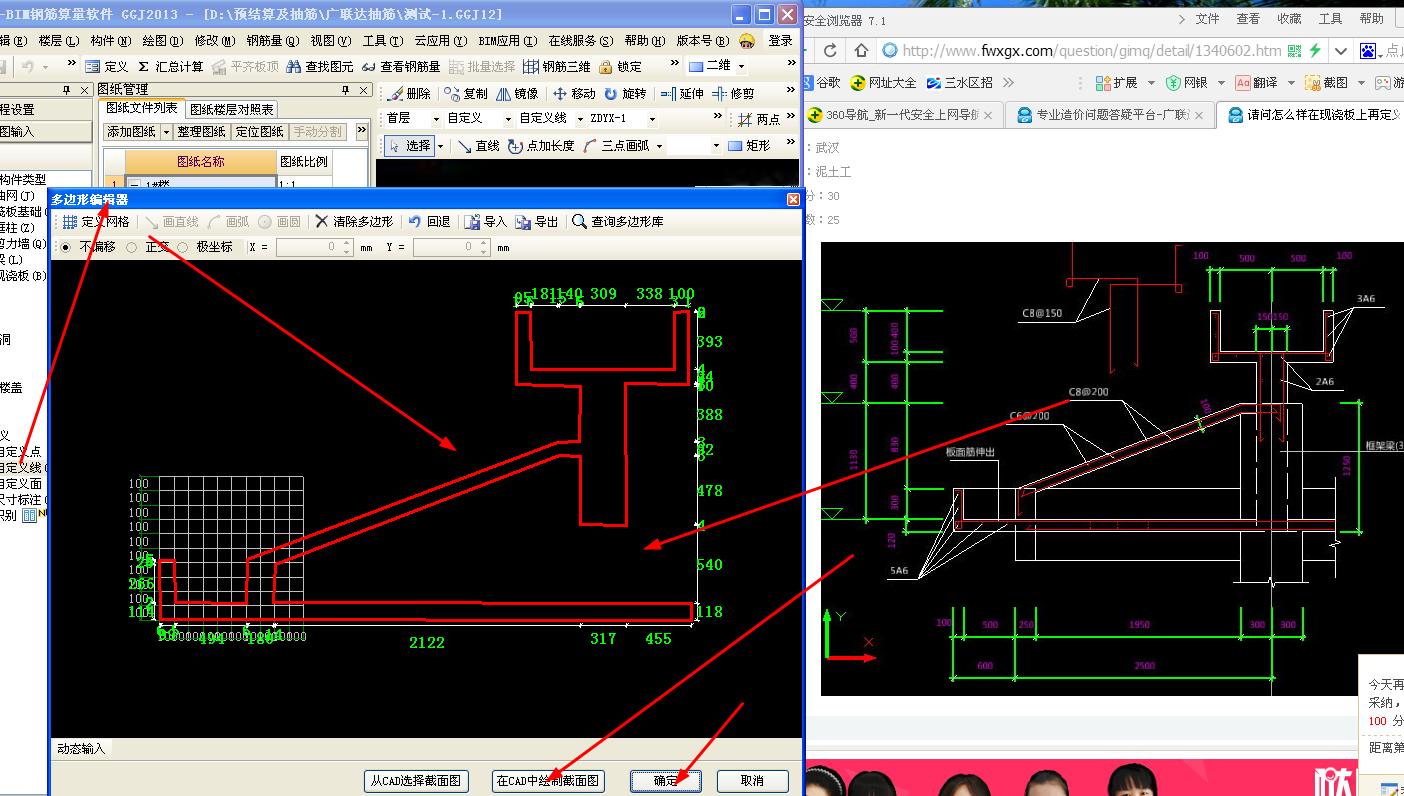
Task: Click the Y coordinate input field
Action: point(446,247)
